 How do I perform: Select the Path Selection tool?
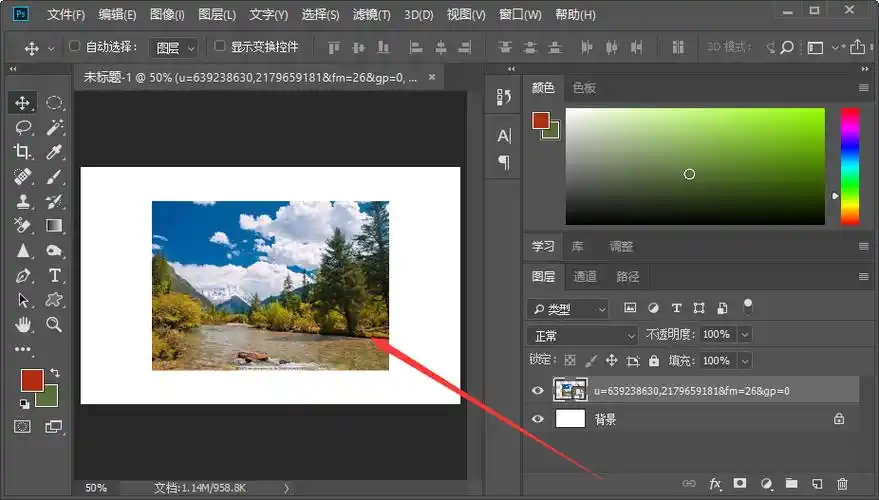pyautogui.click(x=22, y=300)
